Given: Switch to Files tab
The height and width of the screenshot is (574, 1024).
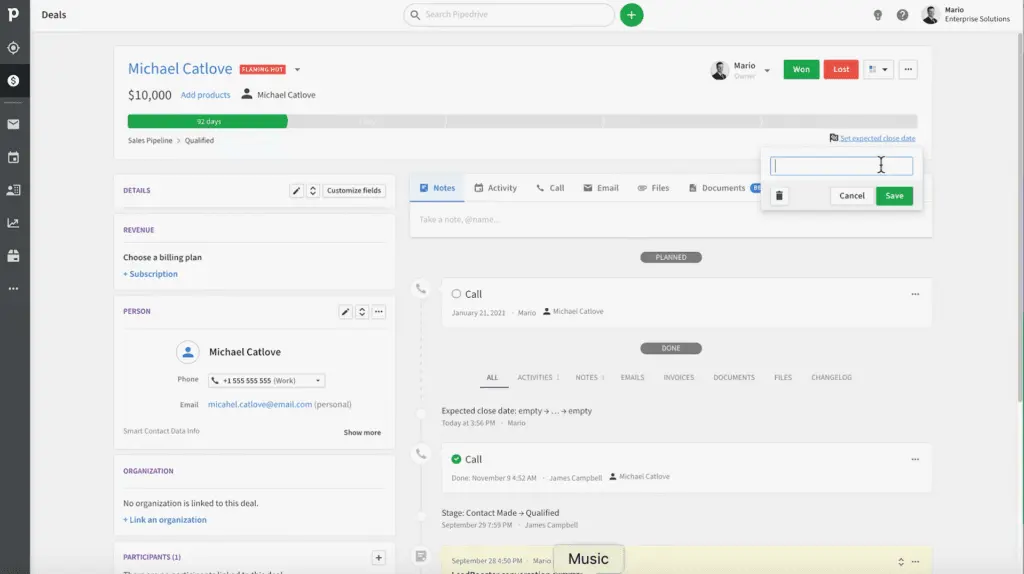Looking at the screenshot, I should click(653, 188).
